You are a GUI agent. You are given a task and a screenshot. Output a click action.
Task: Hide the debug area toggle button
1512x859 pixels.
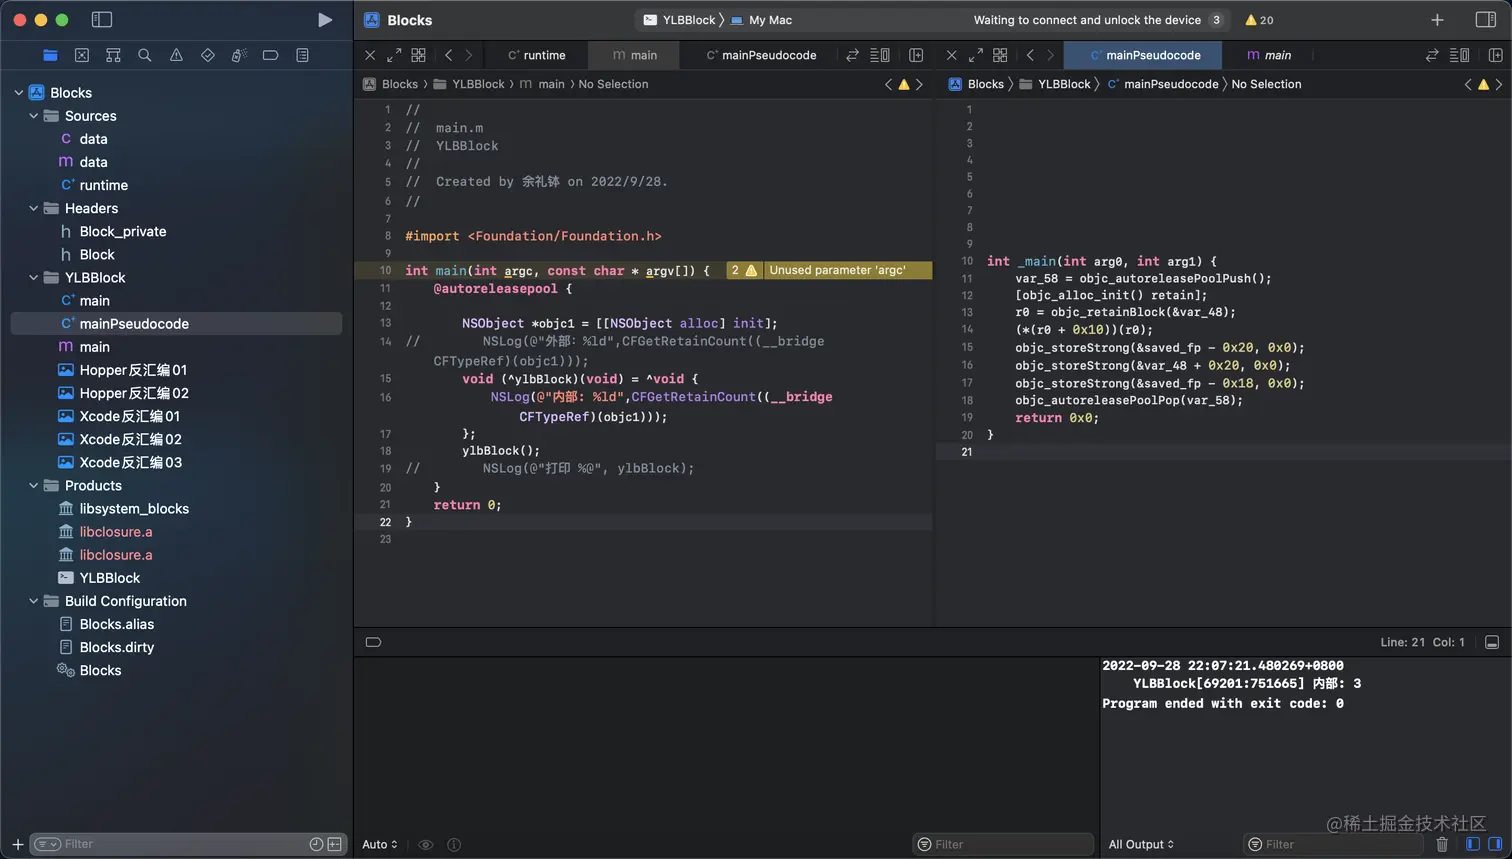click(x=1492, y=642)
